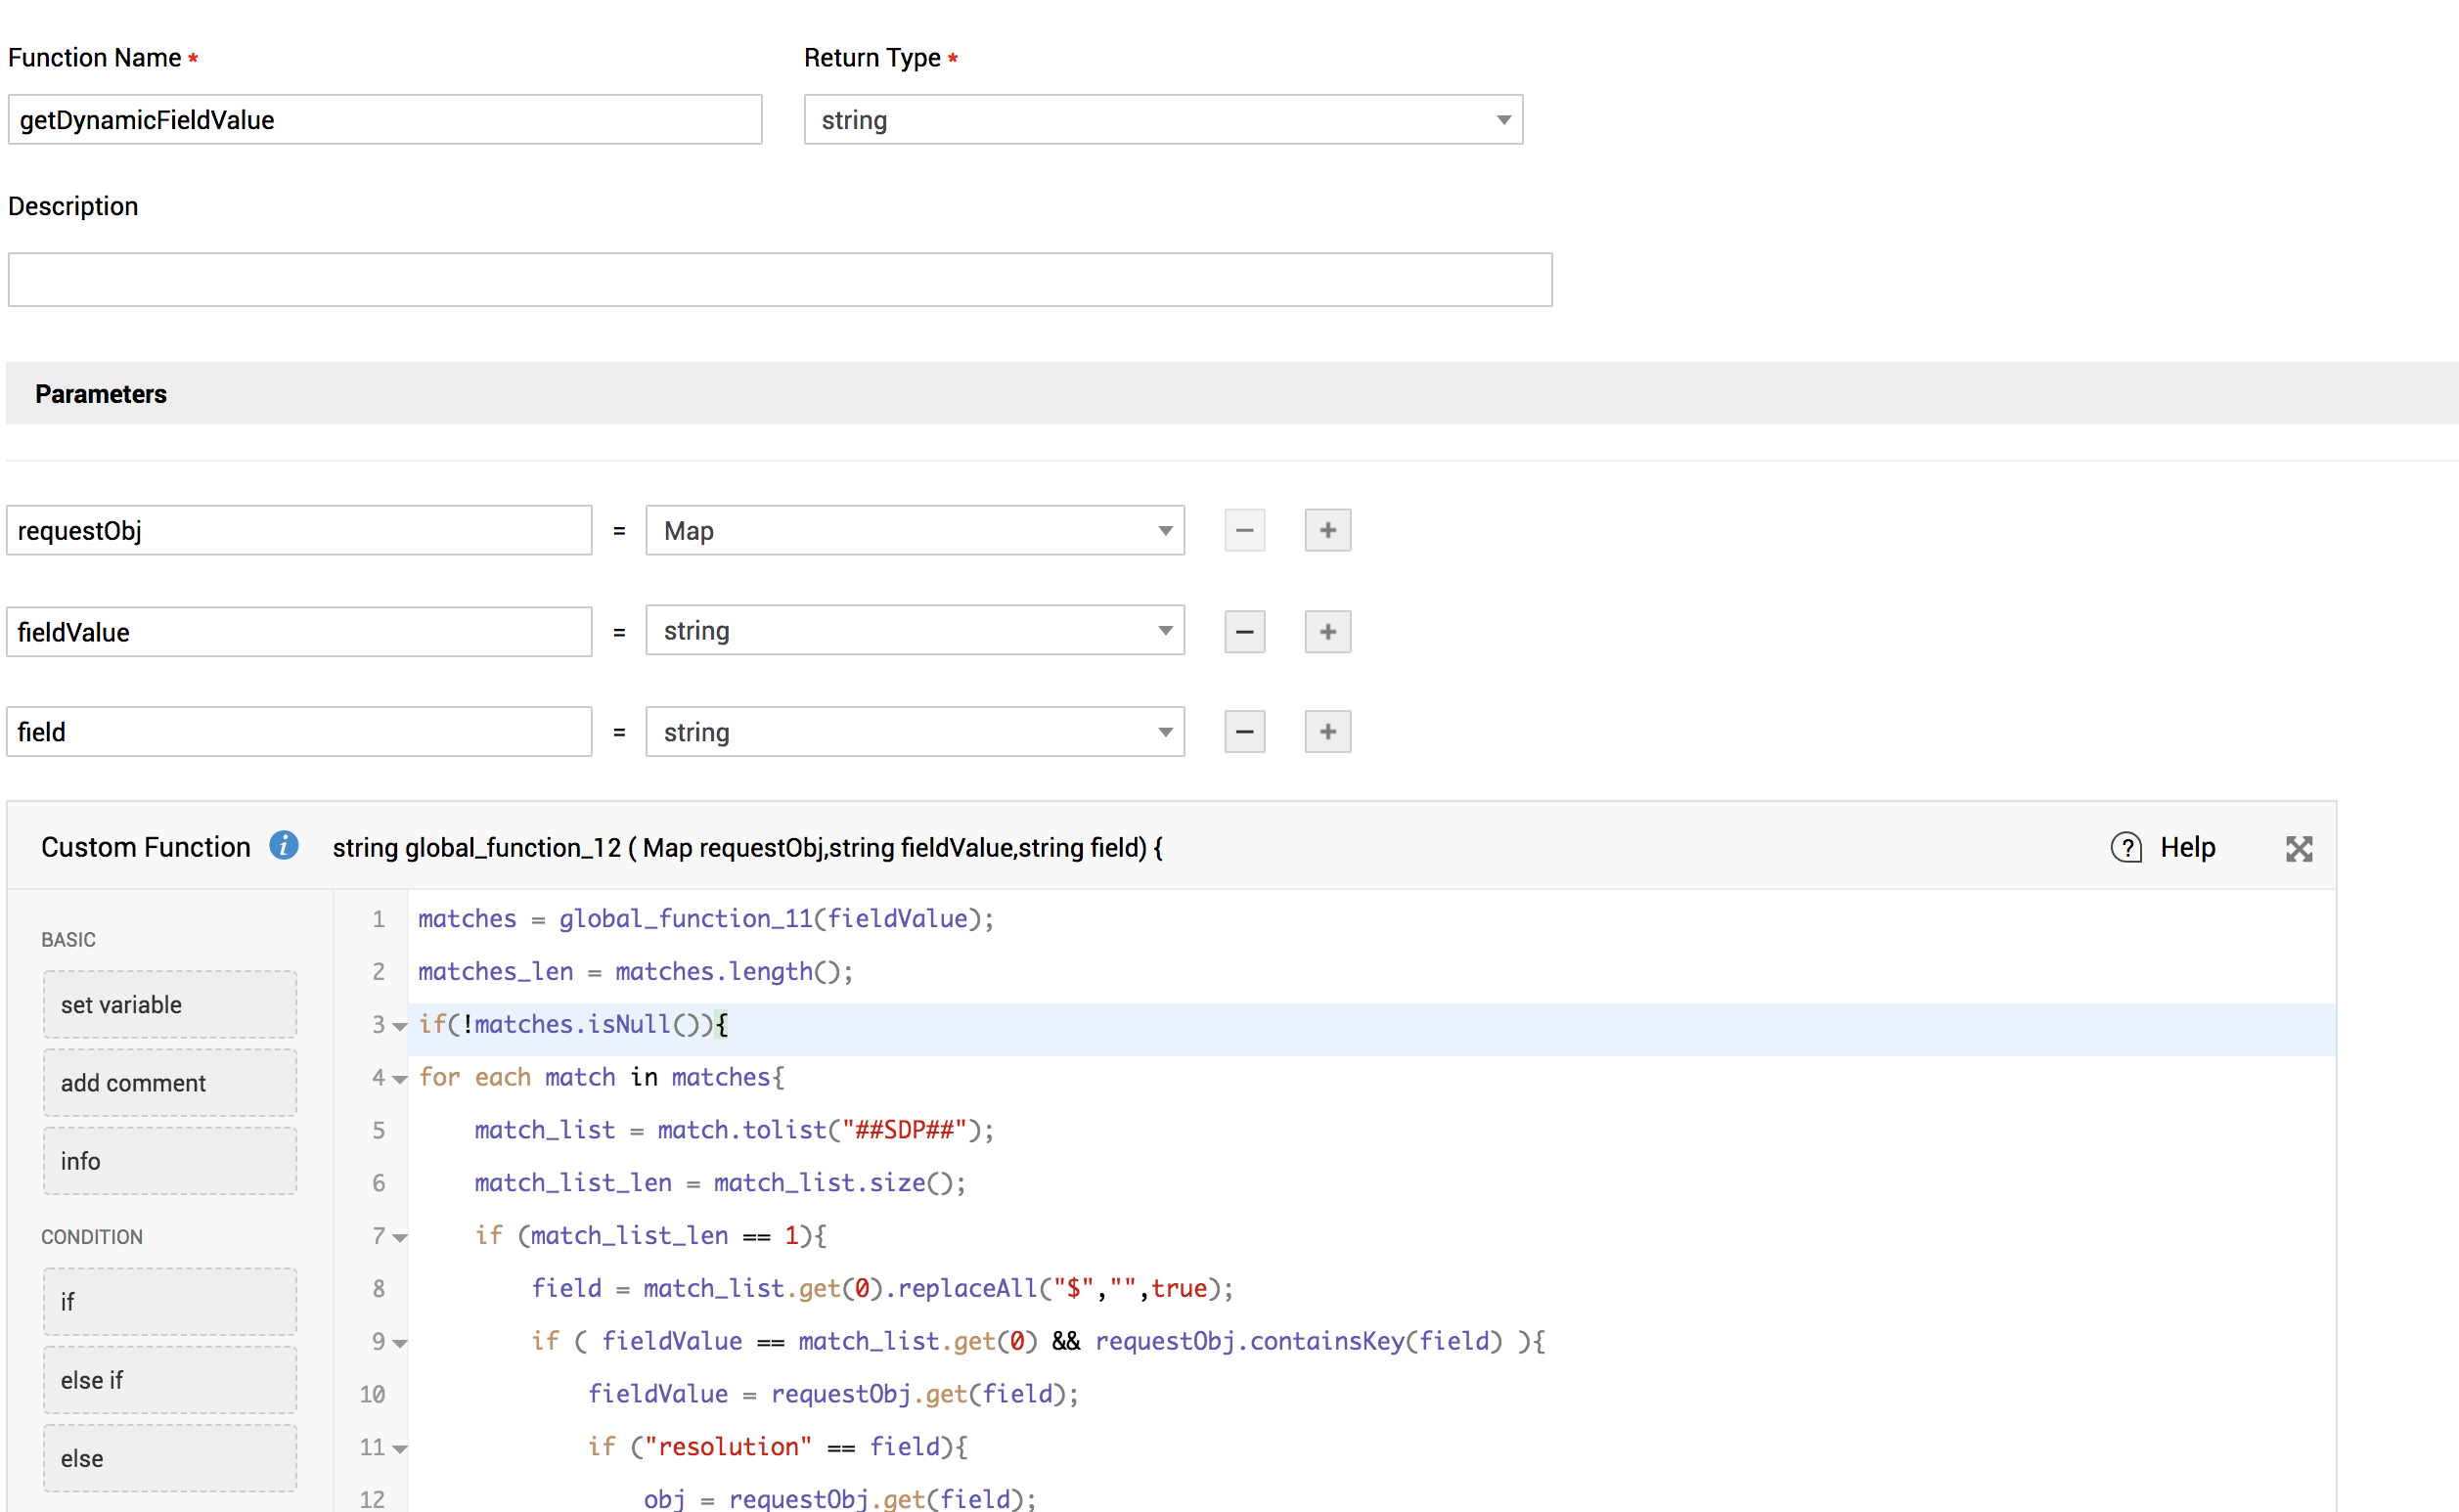The width and height of the screenshot is (2459, 1512).
Task: Expand the code editor to fullscreen
Action: point(2298,849)
